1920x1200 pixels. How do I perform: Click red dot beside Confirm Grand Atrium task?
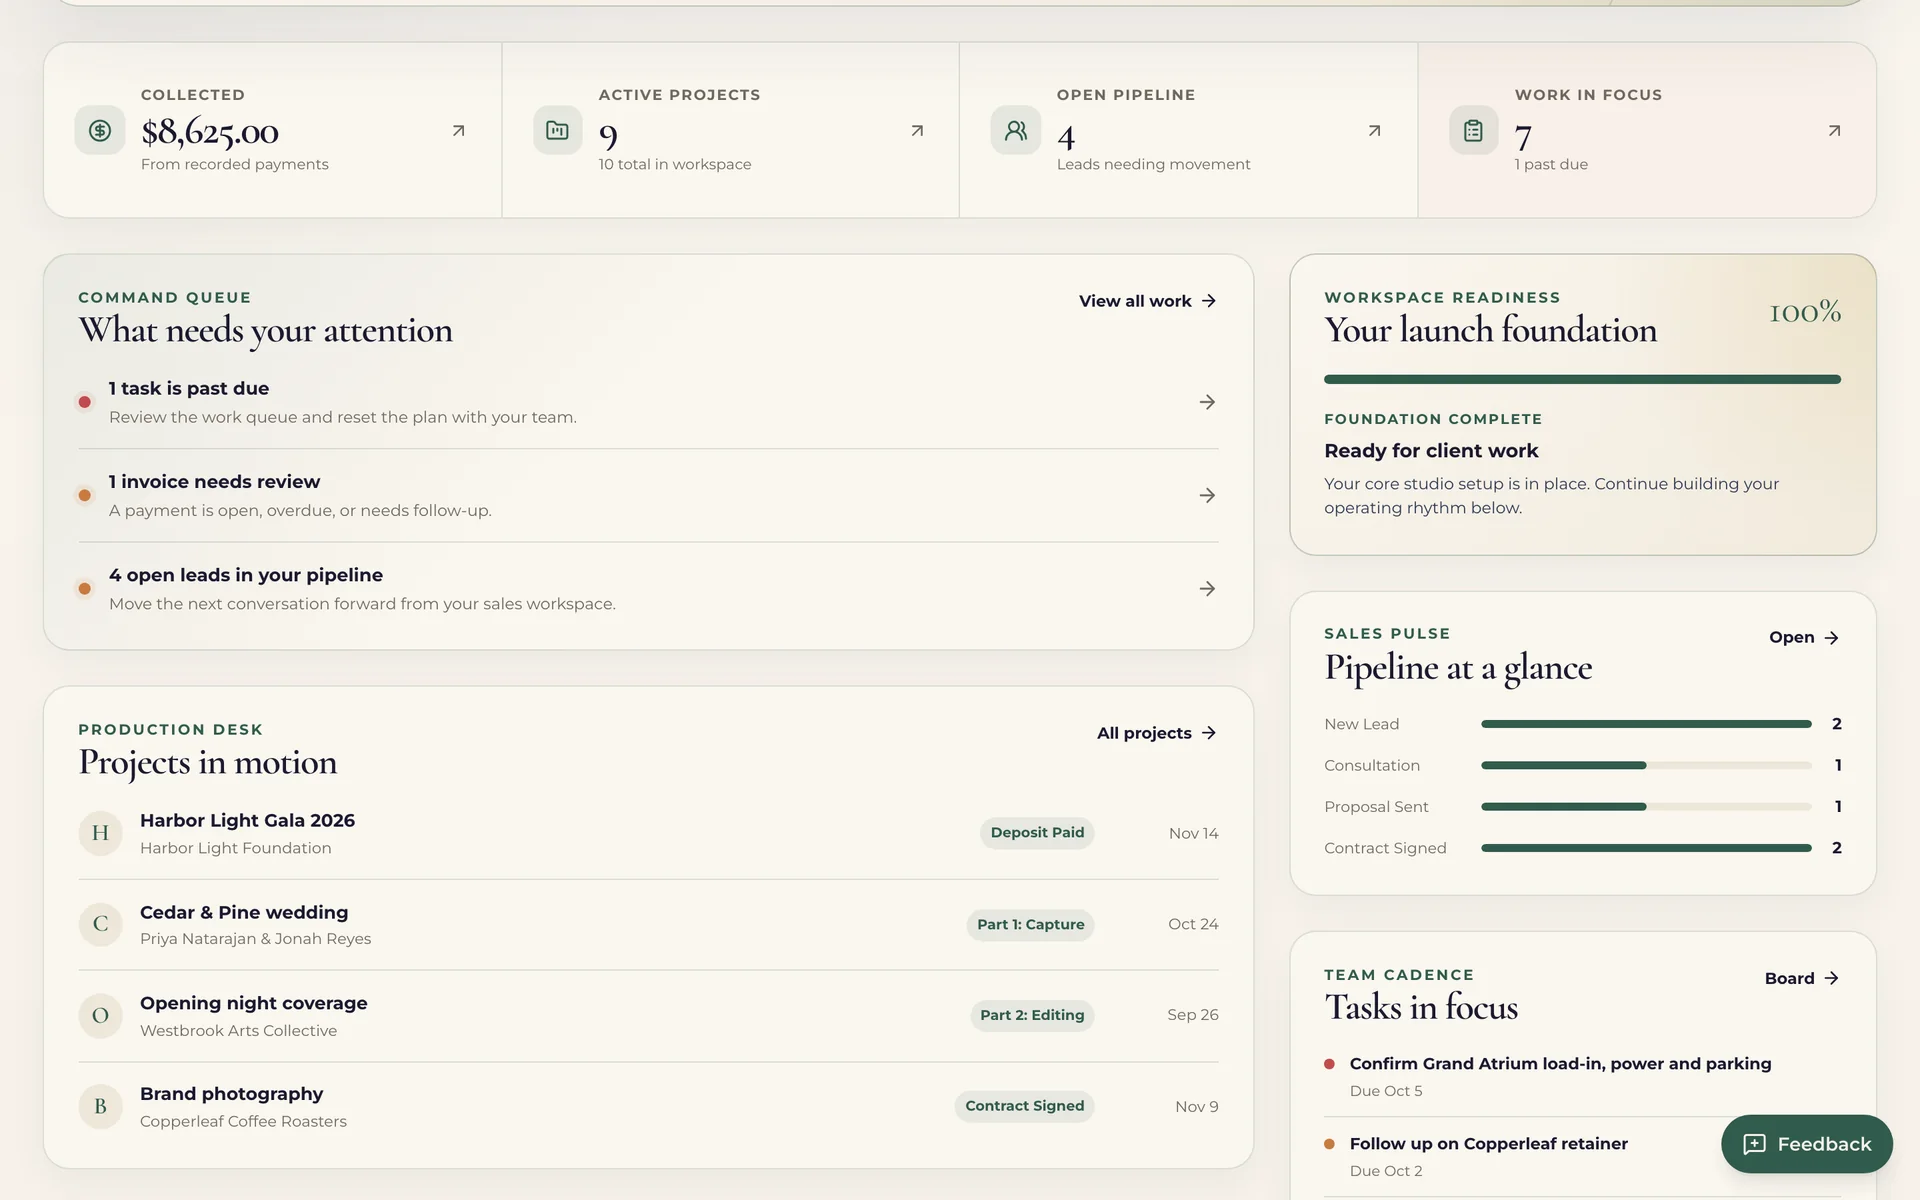point(1330,1064)
